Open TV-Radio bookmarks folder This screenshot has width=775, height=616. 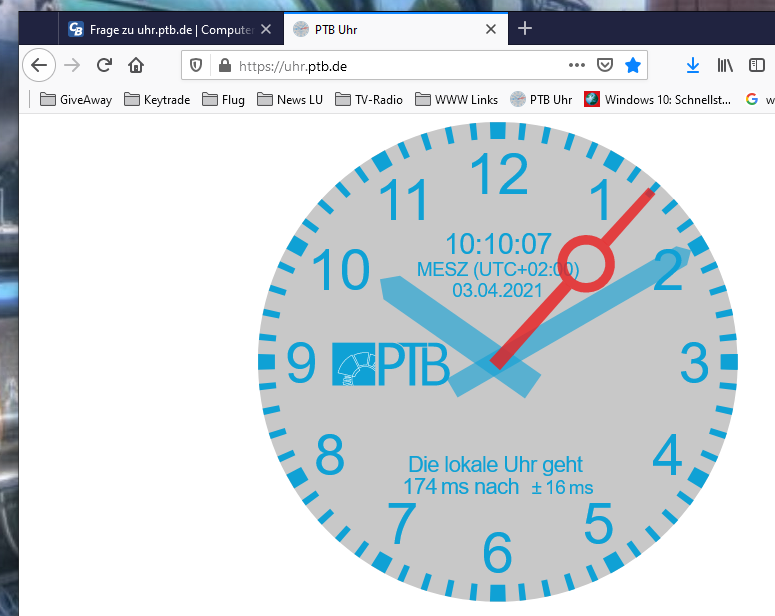point(369,100)
